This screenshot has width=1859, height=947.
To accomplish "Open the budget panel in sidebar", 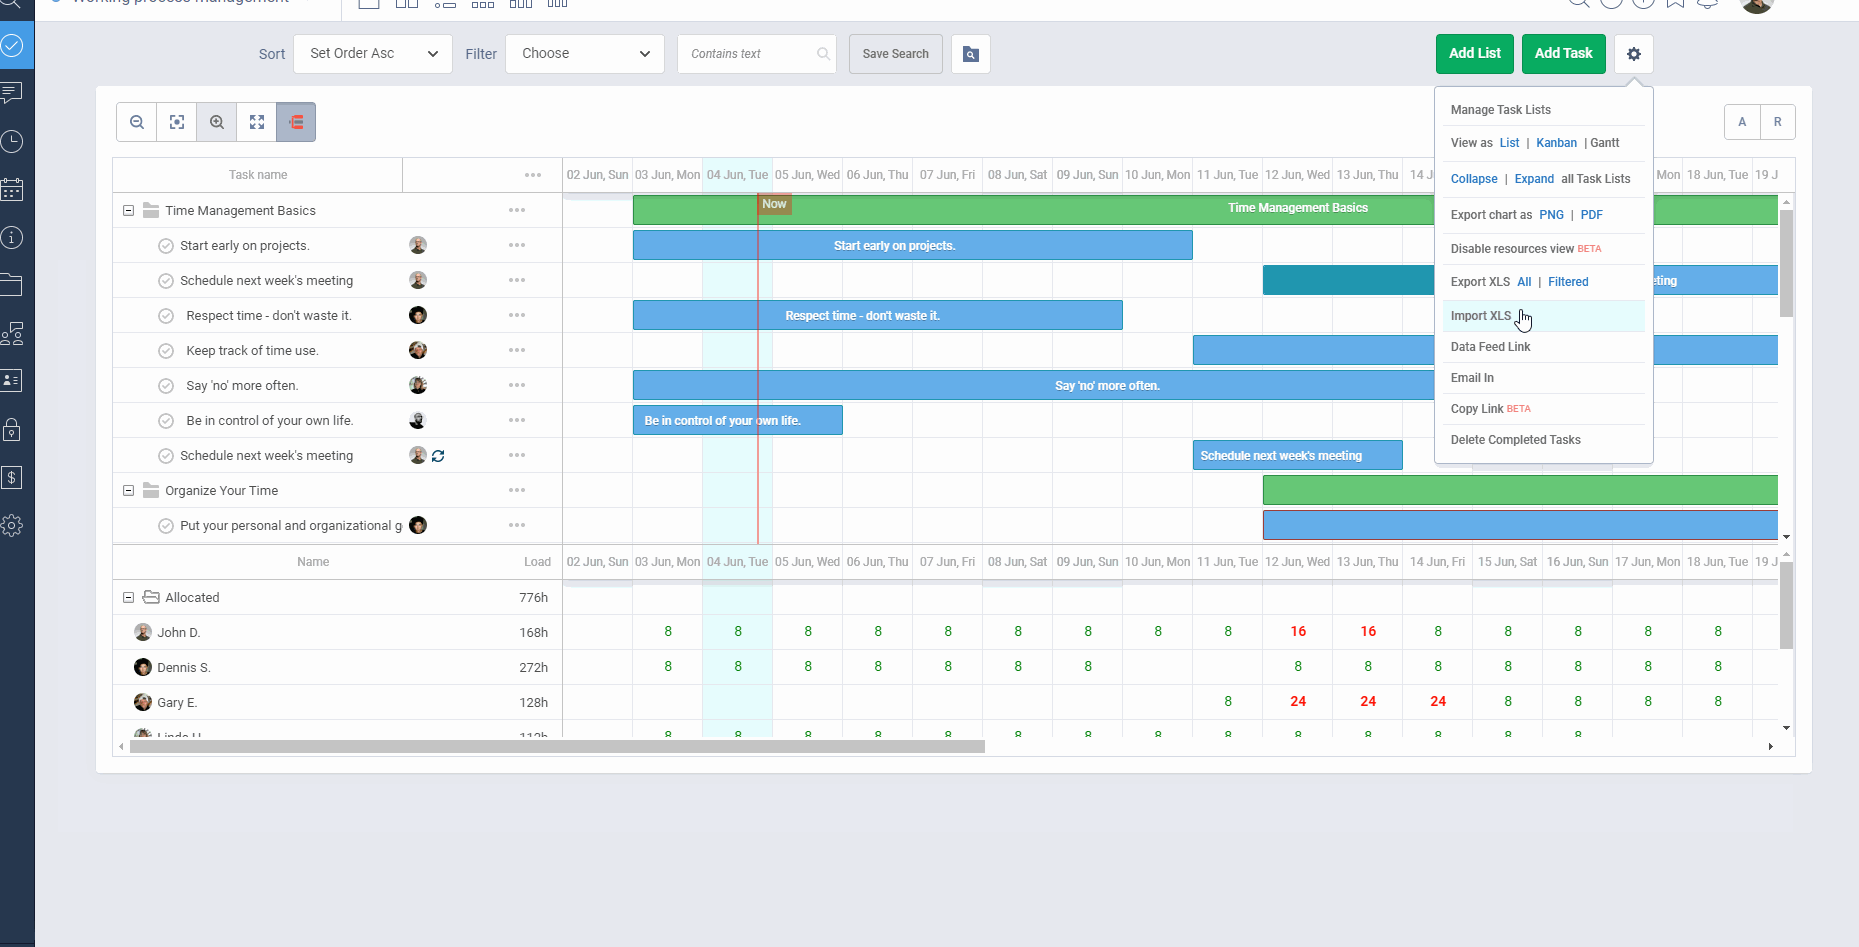I will pyautogui.click(x=13, y=478).
